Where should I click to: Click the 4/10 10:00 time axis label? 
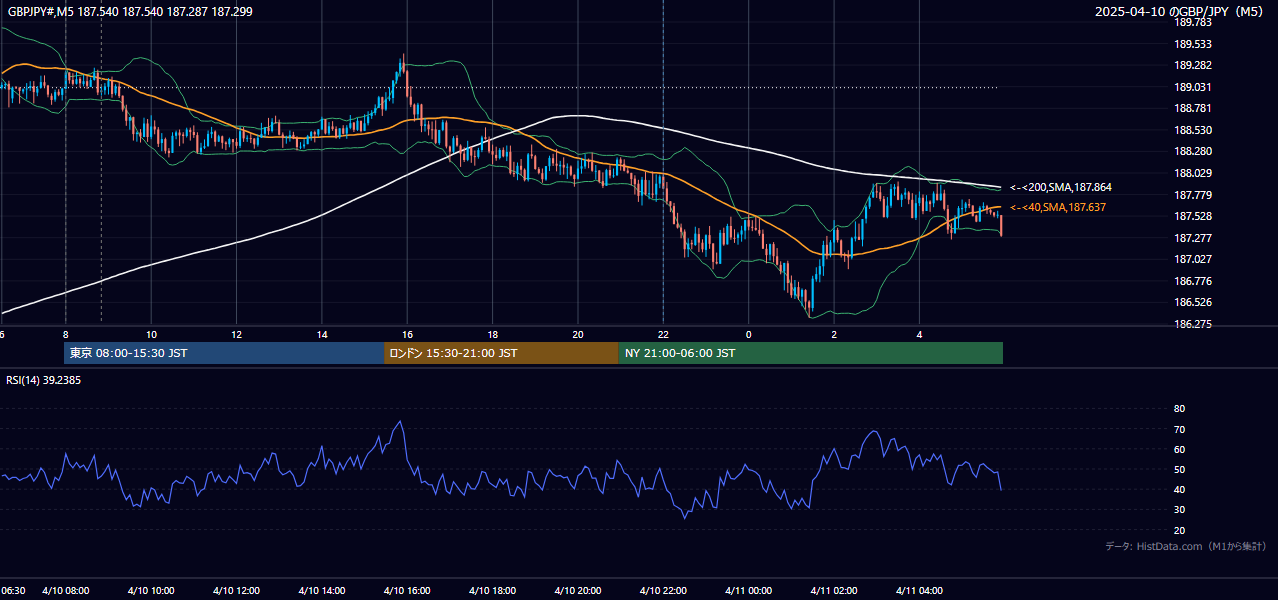(x=151, y=591)
